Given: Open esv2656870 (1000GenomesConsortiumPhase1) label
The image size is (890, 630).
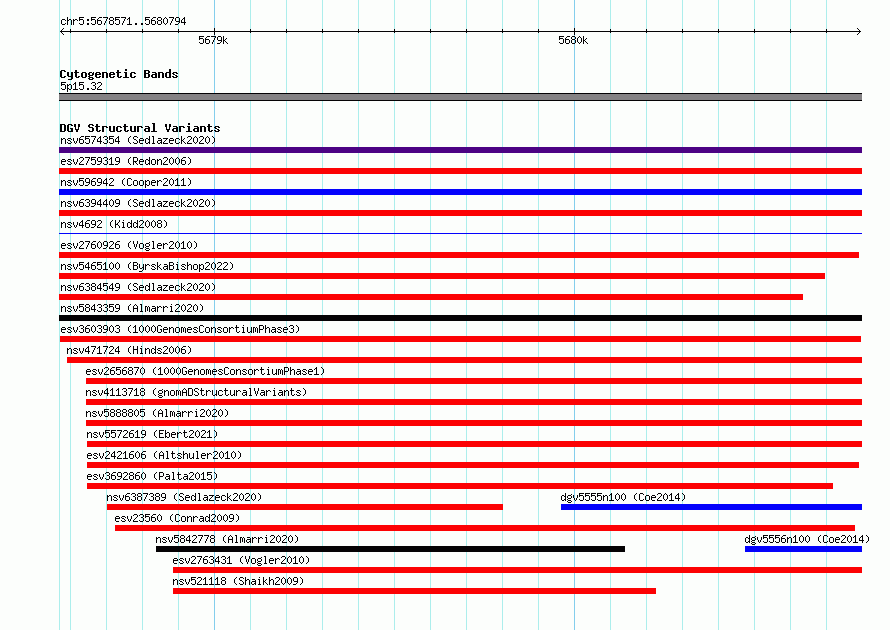Looking at the screenshot, I should (x=205, y=371).
